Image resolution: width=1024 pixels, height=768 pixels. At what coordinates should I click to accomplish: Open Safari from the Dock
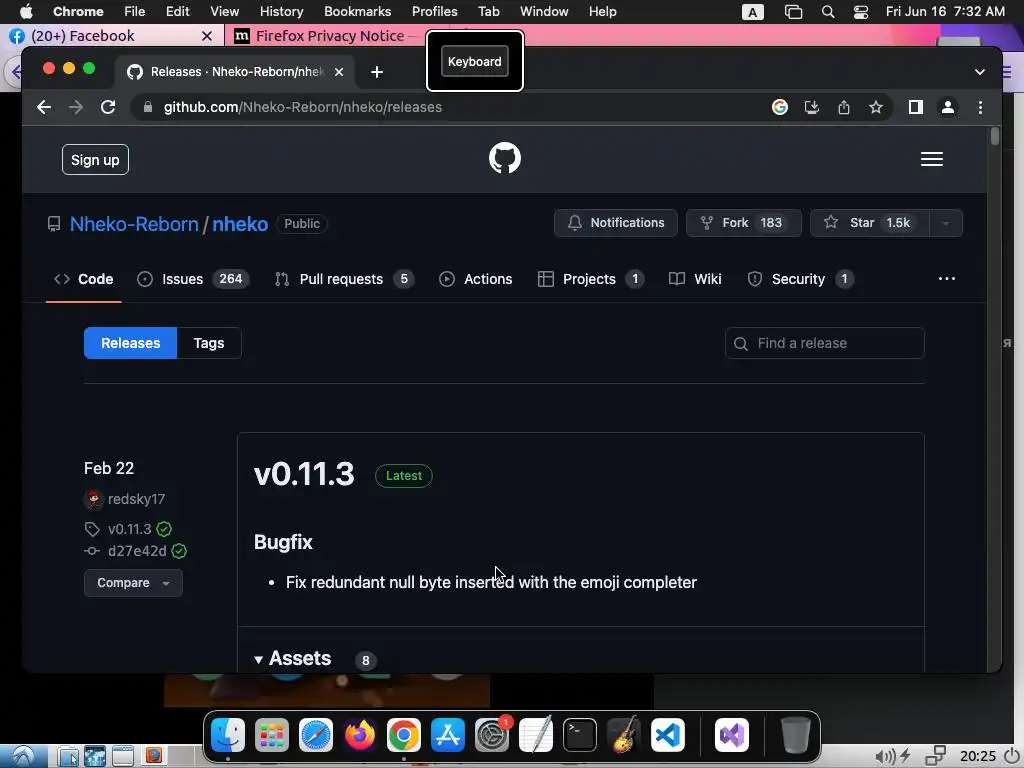click(x=315, y=735)
